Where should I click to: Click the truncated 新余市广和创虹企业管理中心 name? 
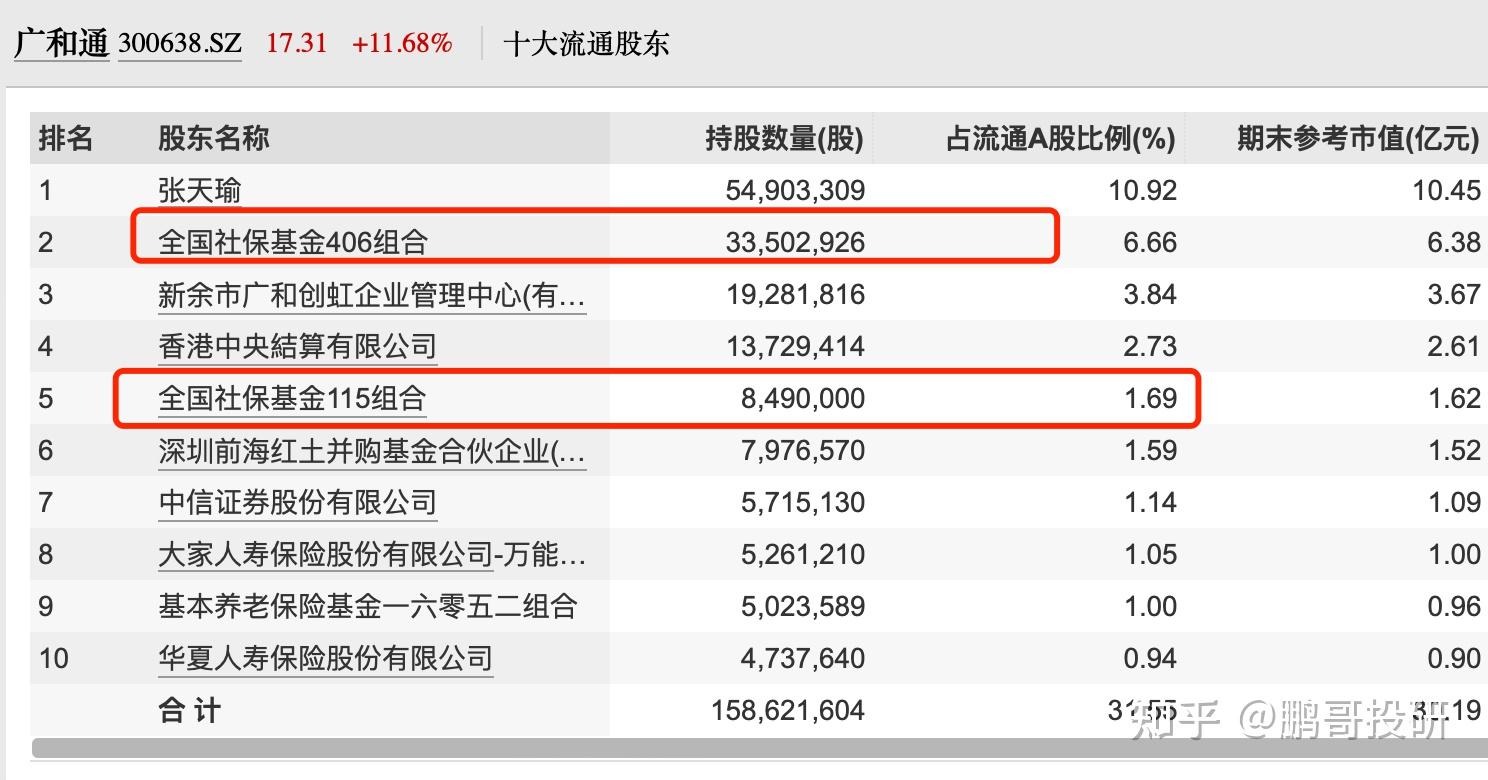(370, 294)
